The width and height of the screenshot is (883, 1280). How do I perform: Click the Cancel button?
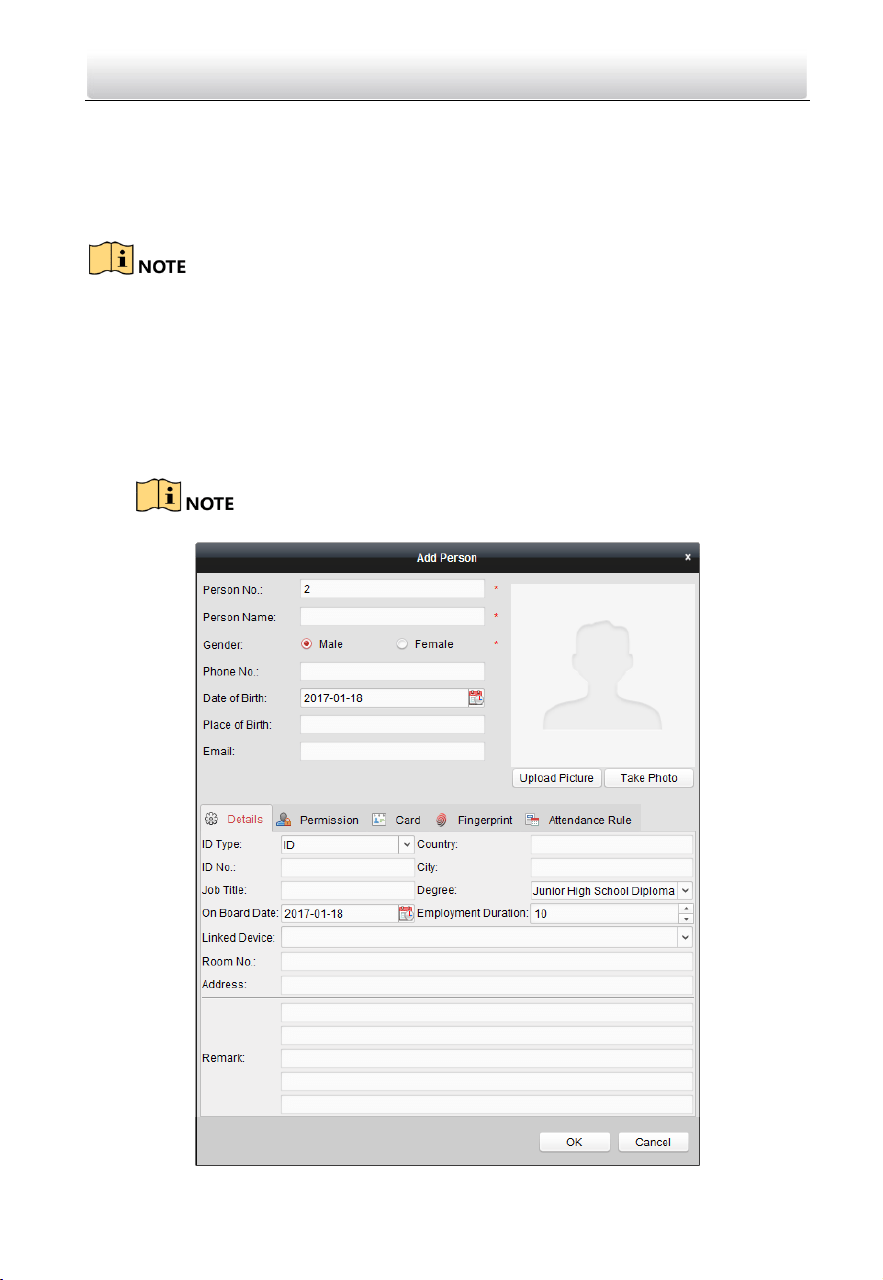[x=653, y=1142]
